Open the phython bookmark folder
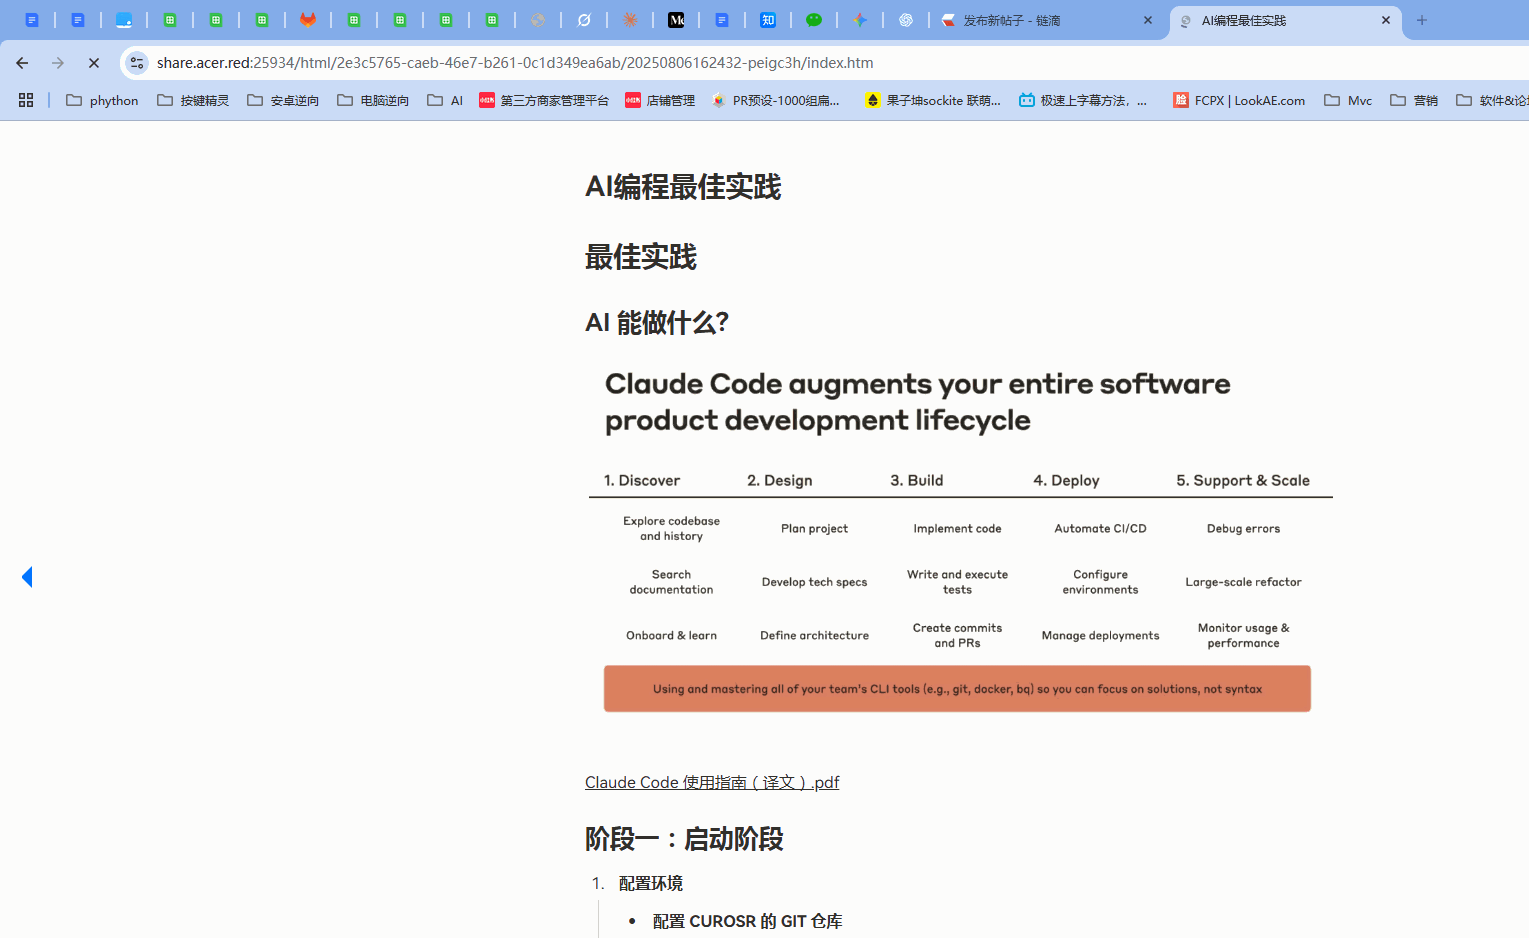This screenshot has width=1529, height=938. tap(102, 100)
